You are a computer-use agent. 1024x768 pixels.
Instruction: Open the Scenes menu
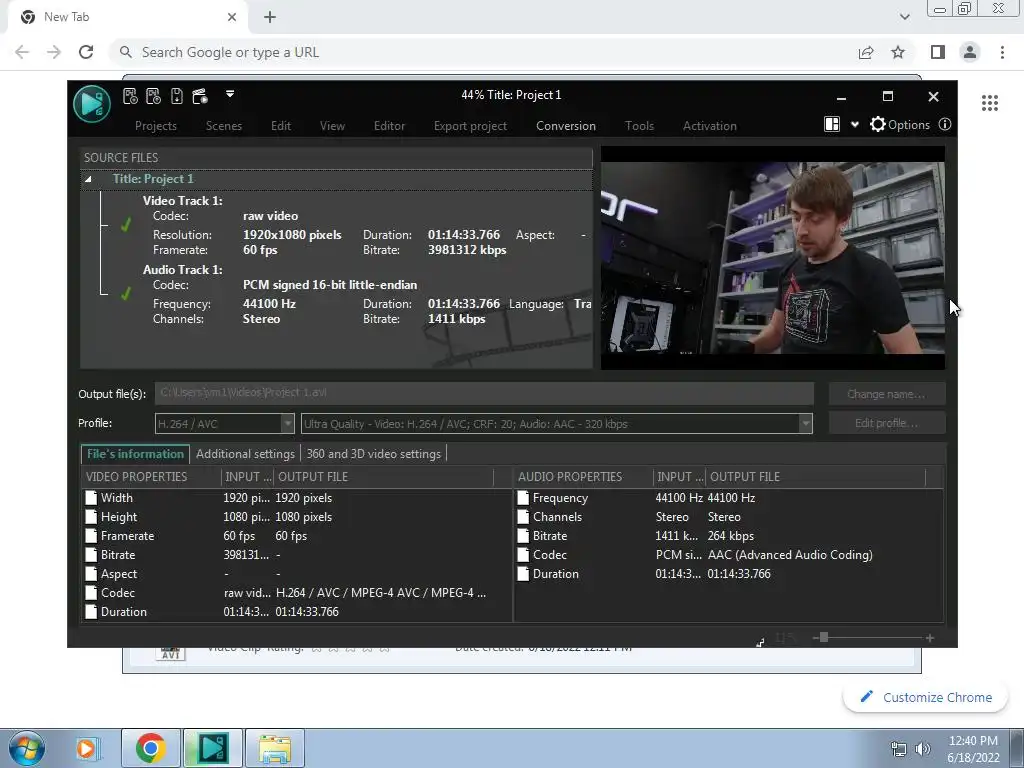(223, 126)
